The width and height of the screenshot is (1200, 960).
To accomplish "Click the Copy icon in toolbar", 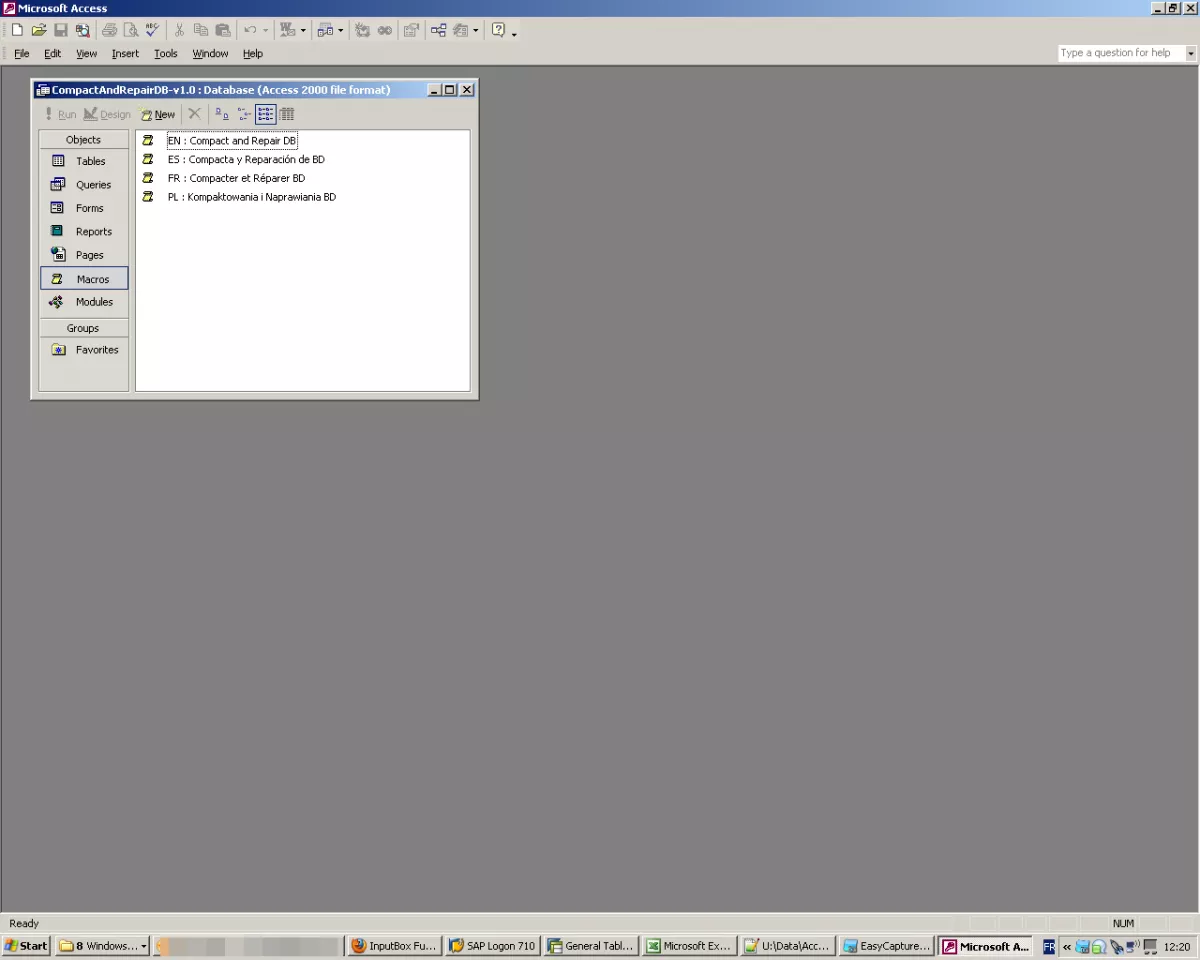I will [201, 30].
